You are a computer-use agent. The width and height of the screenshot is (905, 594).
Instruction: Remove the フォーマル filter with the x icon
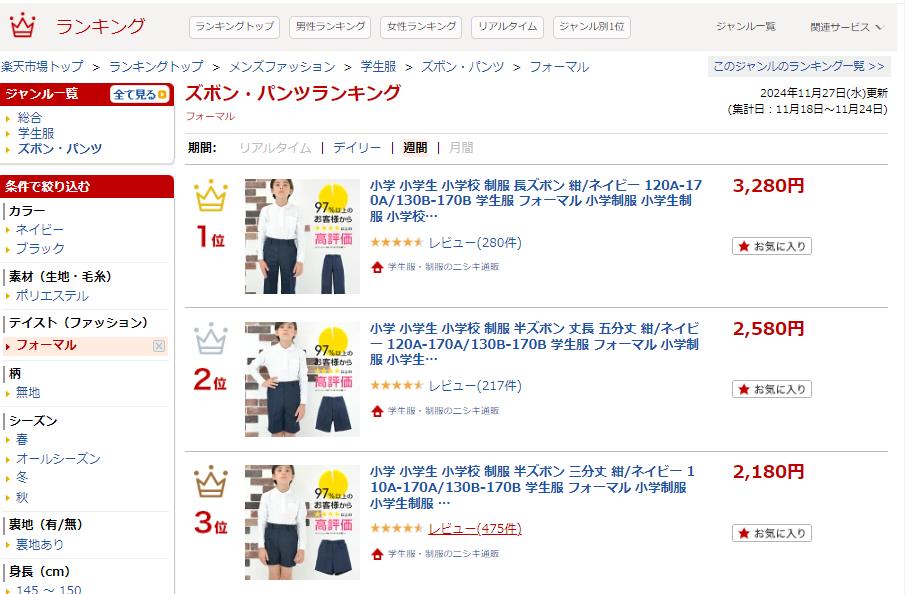tap(159, 346)
